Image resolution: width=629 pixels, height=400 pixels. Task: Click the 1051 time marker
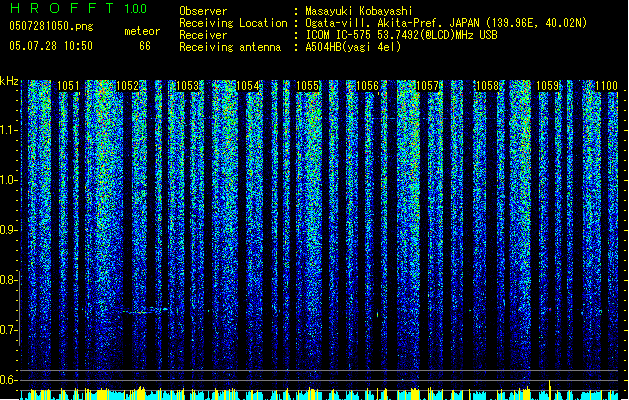click(x=68, y=85)
